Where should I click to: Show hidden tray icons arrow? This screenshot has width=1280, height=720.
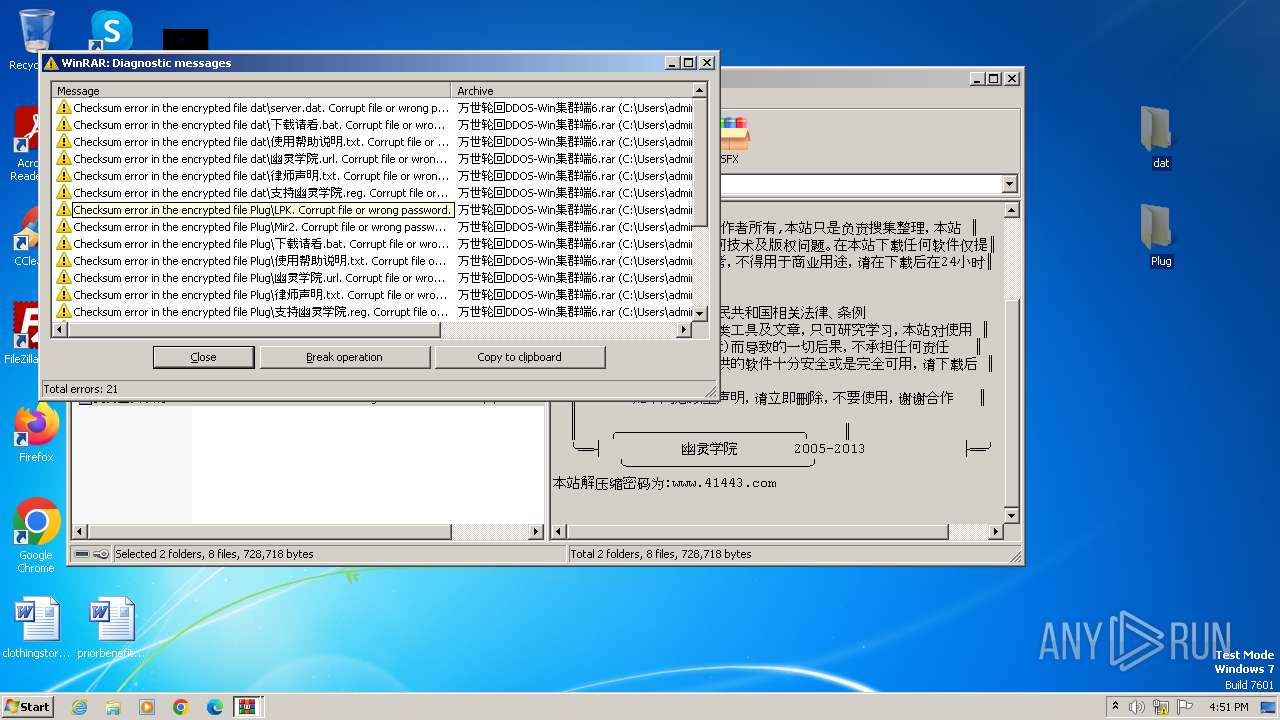1116,706
